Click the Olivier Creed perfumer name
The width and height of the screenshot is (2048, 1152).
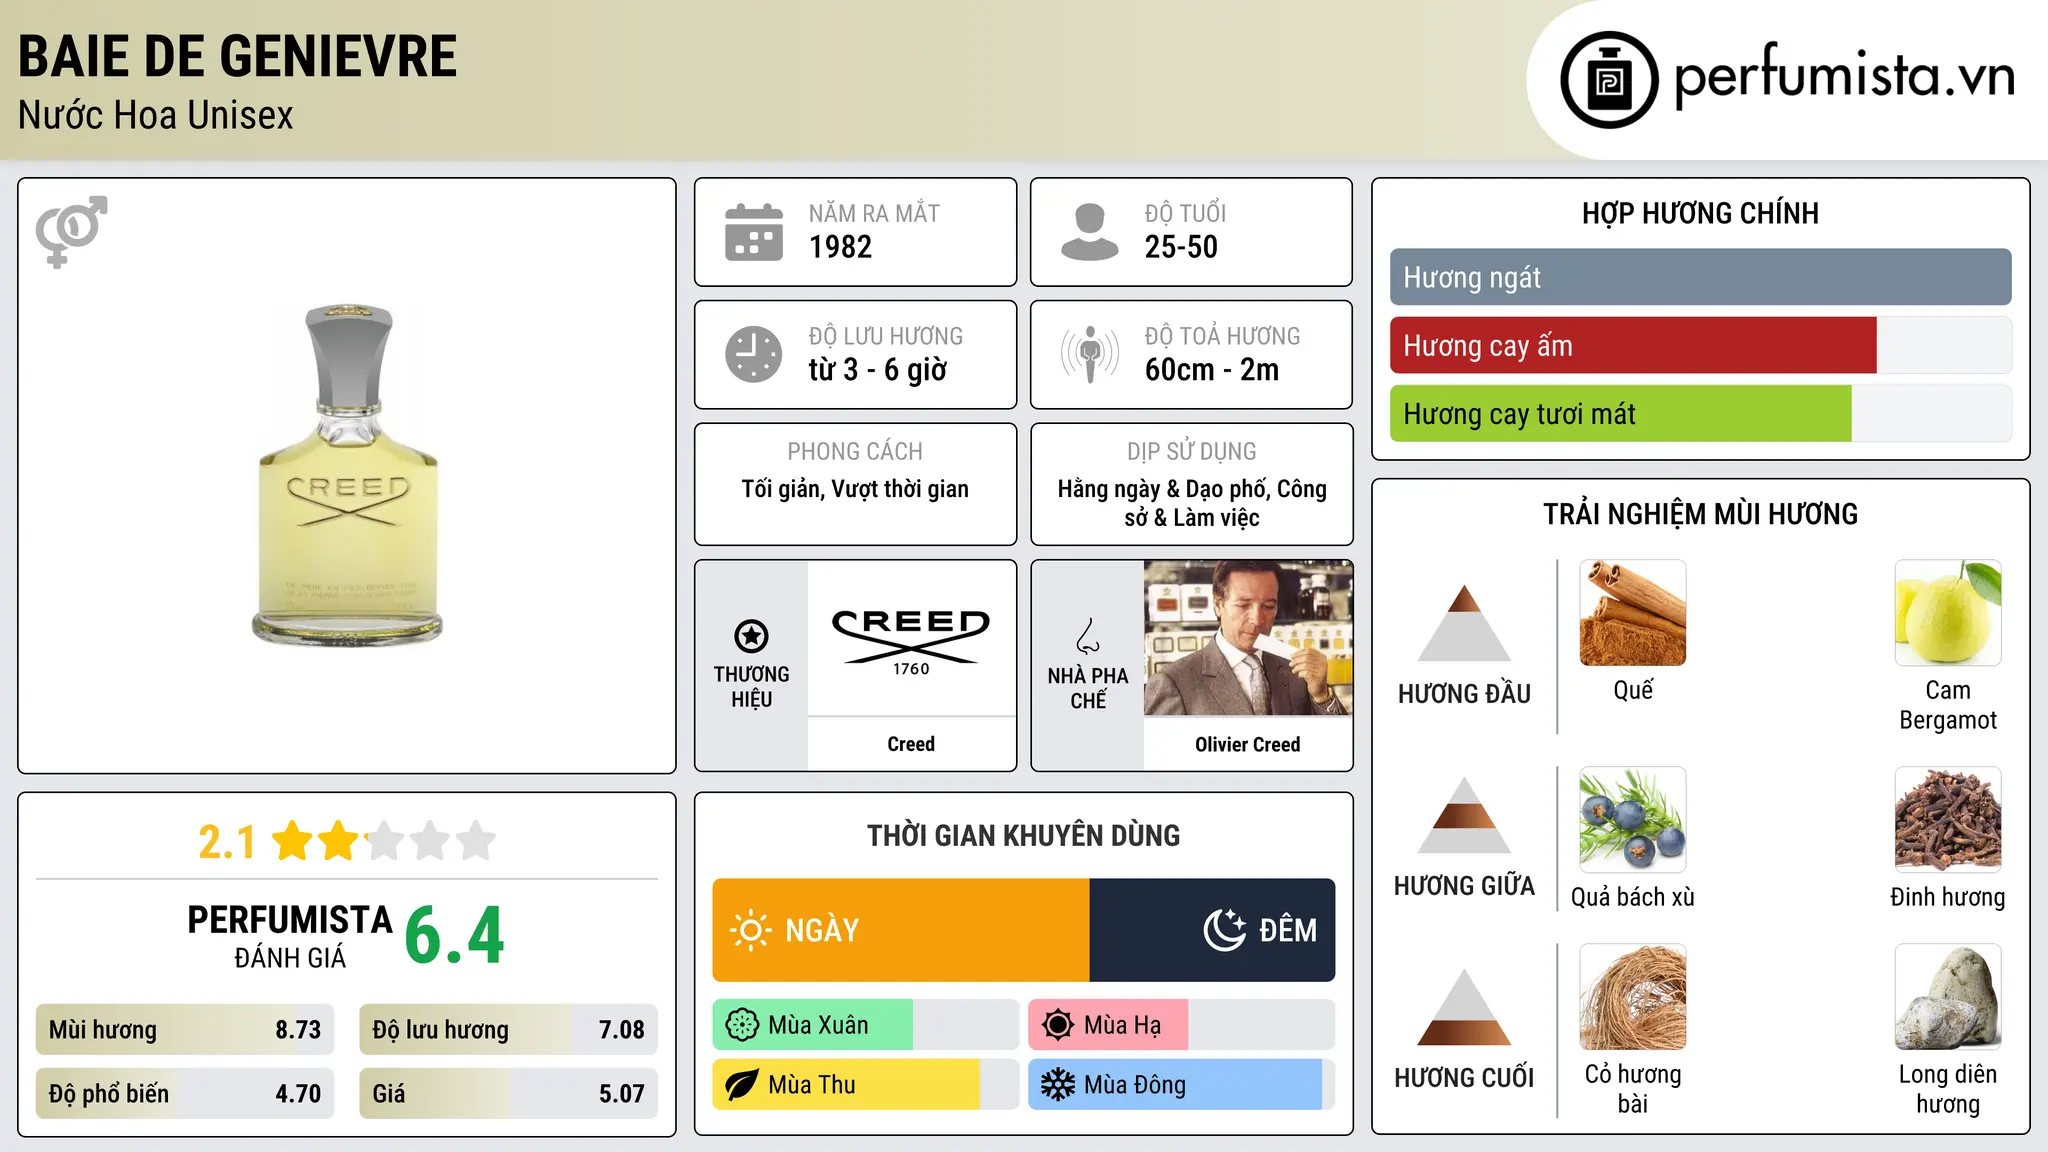pyautogui.click(x=1248, y=744)
